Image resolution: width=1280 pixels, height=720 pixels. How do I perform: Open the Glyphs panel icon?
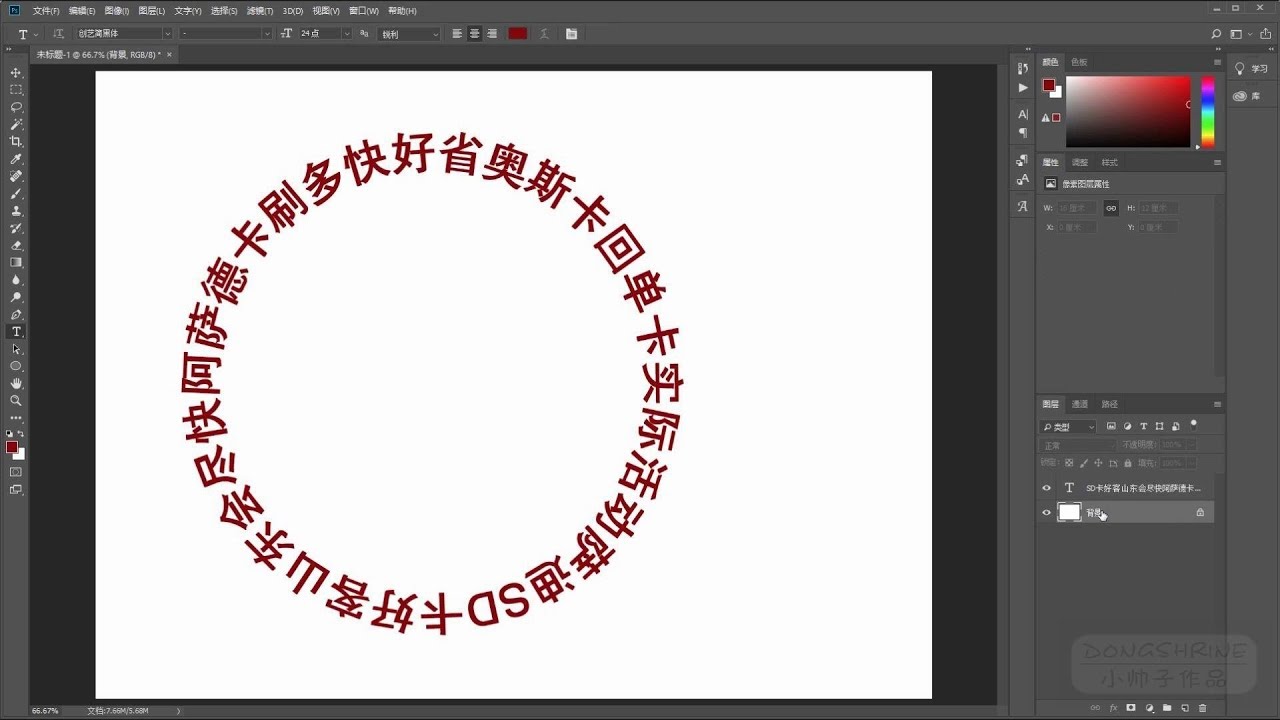1022,206
